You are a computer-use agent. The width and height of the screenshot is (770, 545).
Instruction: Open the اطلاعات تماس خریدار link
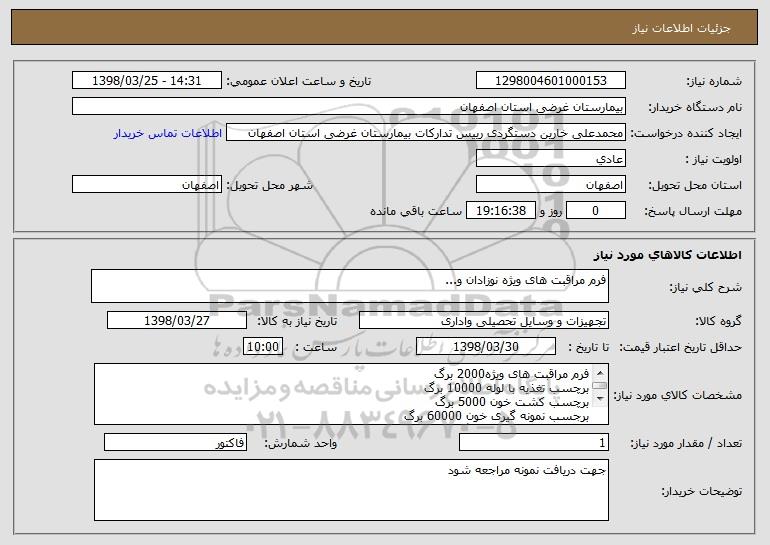(167, 133)
